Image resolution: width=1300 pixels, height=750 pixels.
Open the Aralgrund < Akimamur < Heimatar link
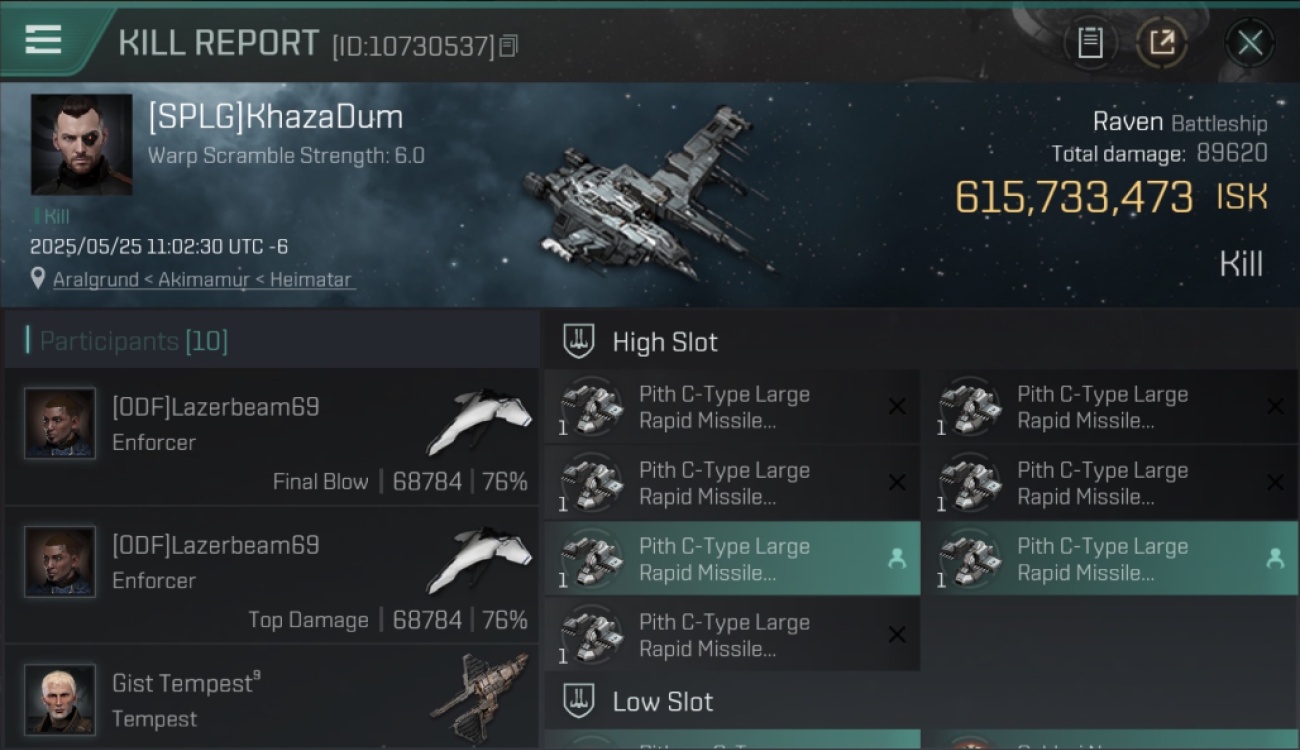[x=202, y=280]
